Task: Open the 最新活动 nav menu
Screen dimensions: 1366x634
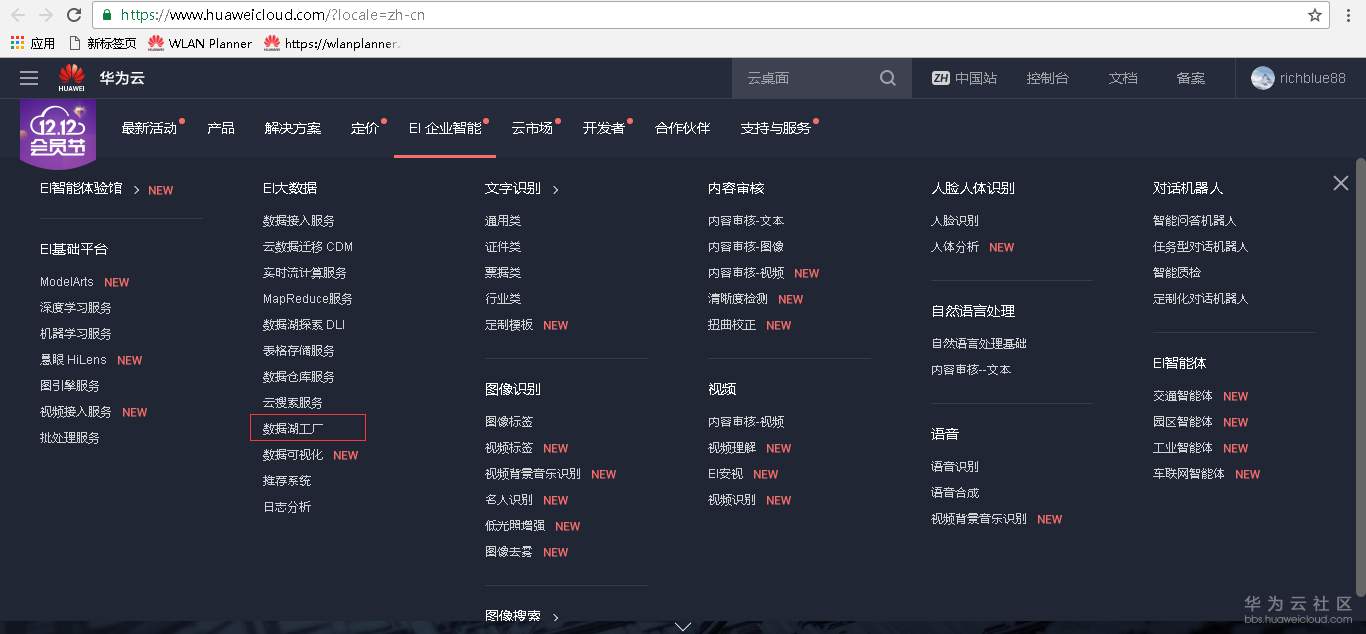Action: (x=149, y=128)
